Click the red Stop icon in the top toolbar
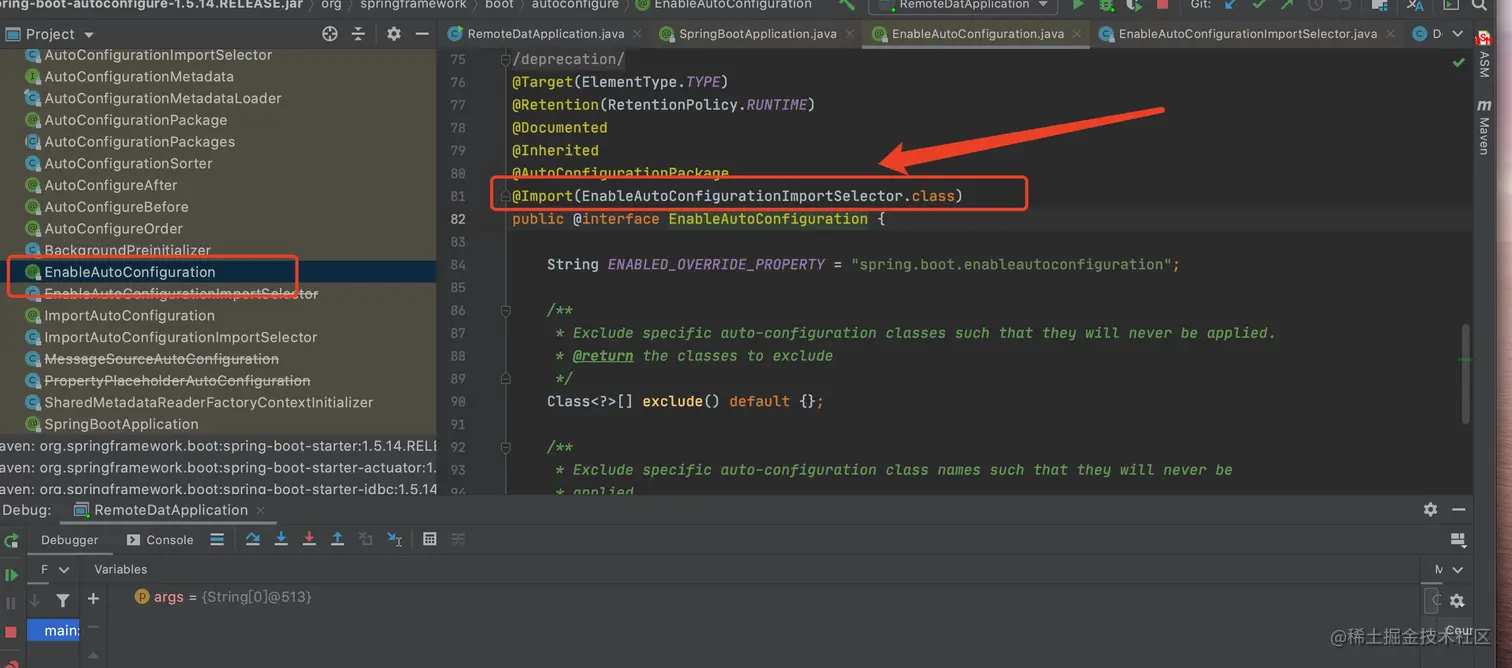The image size is (1512, 668). click(x=1162, y=5)
